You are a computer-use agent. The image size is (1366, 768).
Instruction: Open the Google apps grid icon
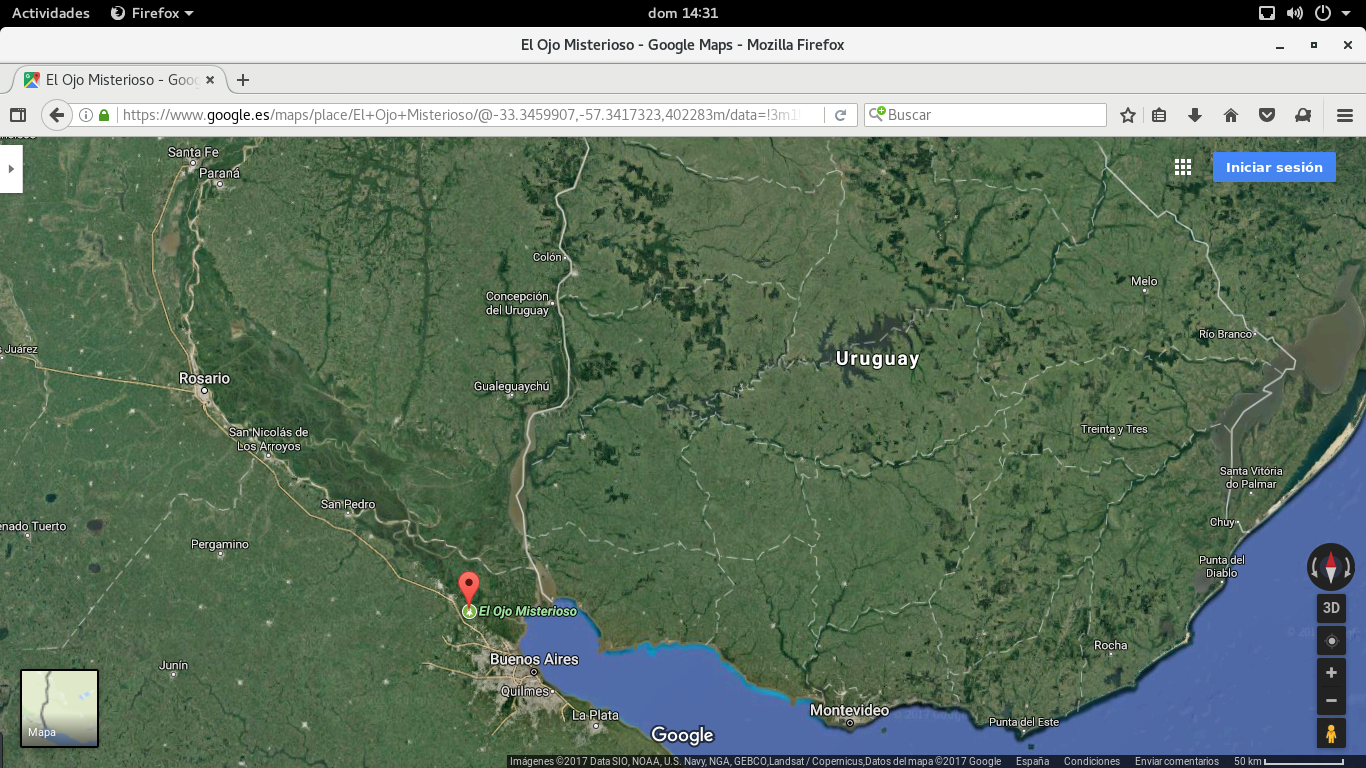click(x=1183, y=167)
